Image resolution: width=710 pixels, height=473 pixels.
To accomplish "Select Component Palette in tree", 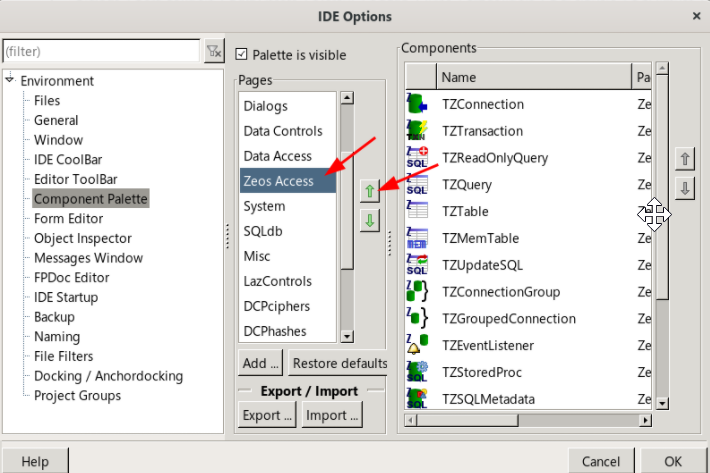I will 91,199.
